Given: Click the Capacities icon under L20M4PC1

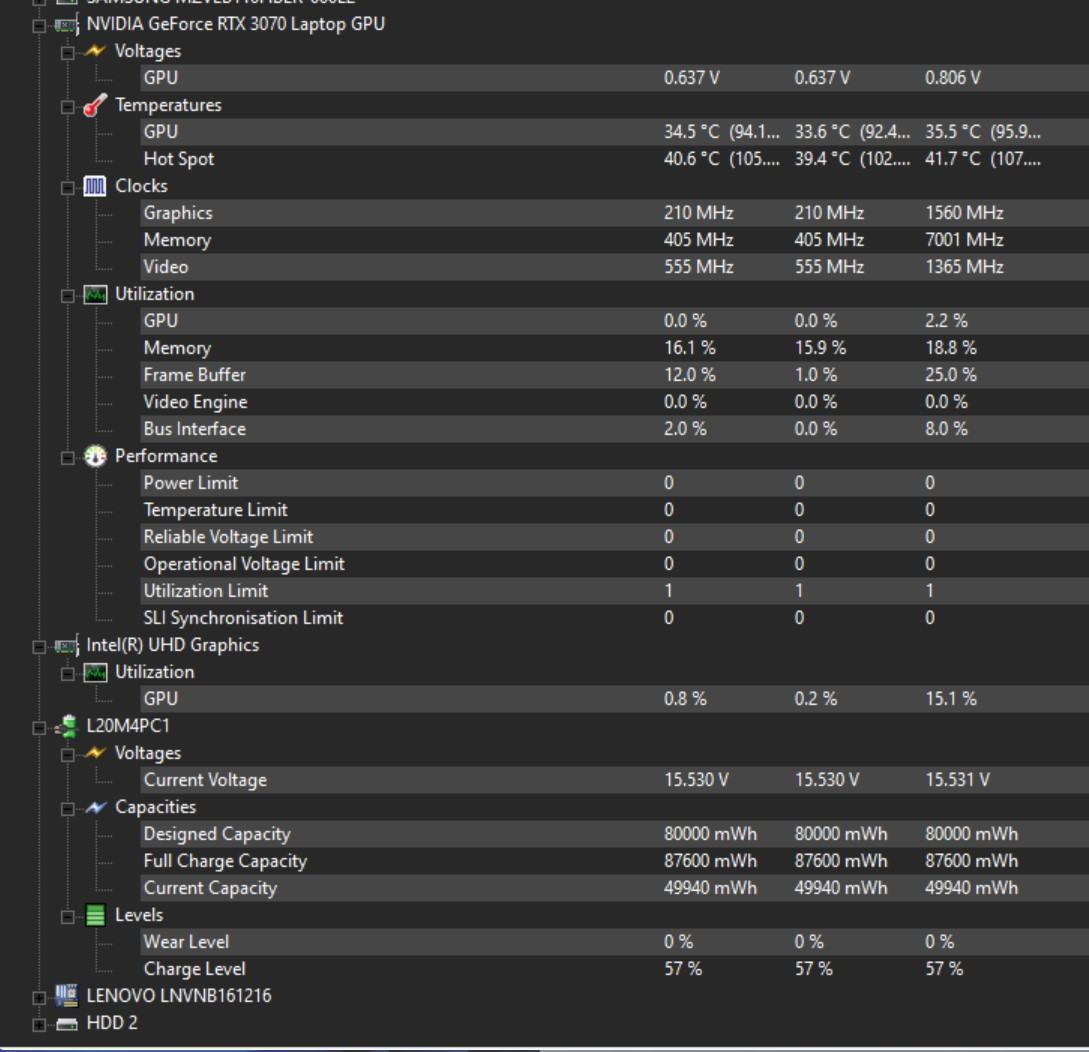Looking at the screenshot, I should click(95, 808).
